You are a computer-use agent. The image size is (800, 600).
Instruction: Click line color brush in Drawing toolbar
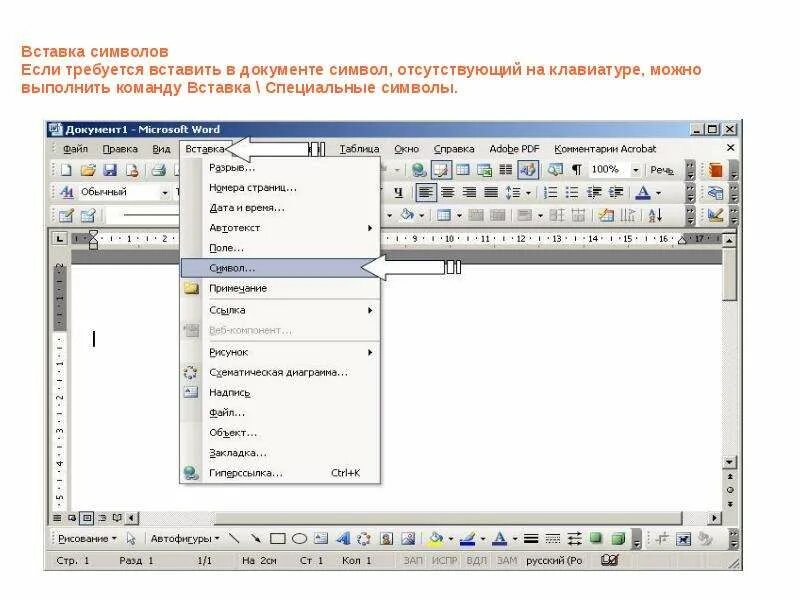click(x=467, y=538)
